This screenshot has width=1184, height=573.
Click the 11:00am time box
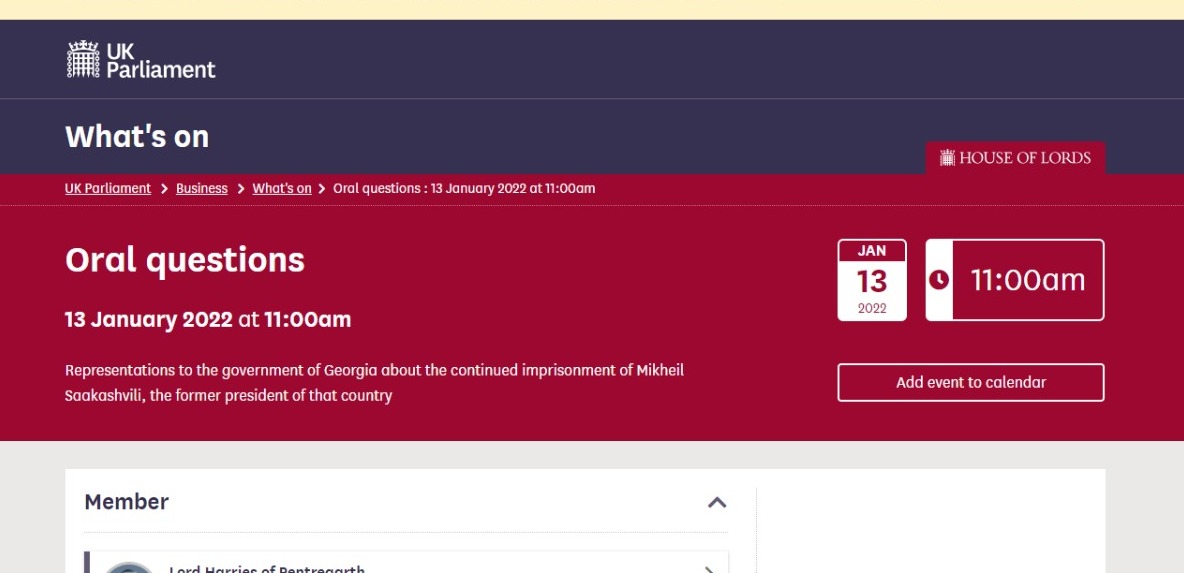pyautogui.click(x=1027, y=280)
